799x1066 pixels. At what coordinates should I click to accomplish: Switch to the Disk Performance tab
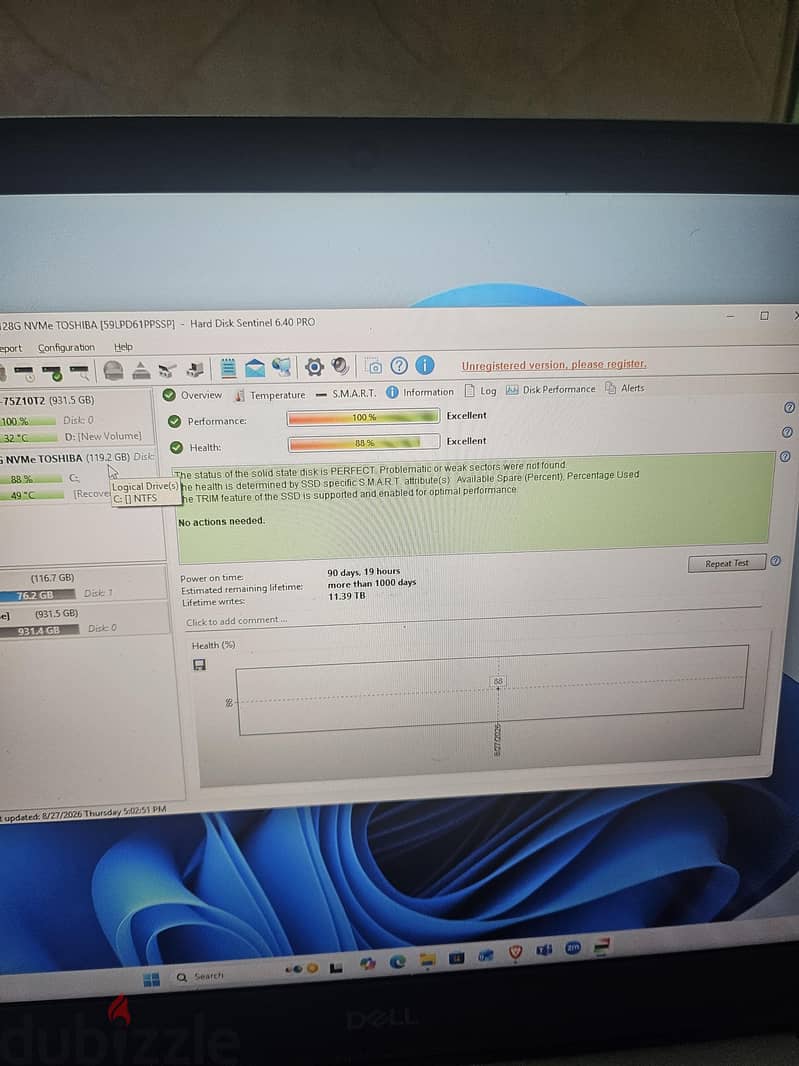[x=550, y=390]
